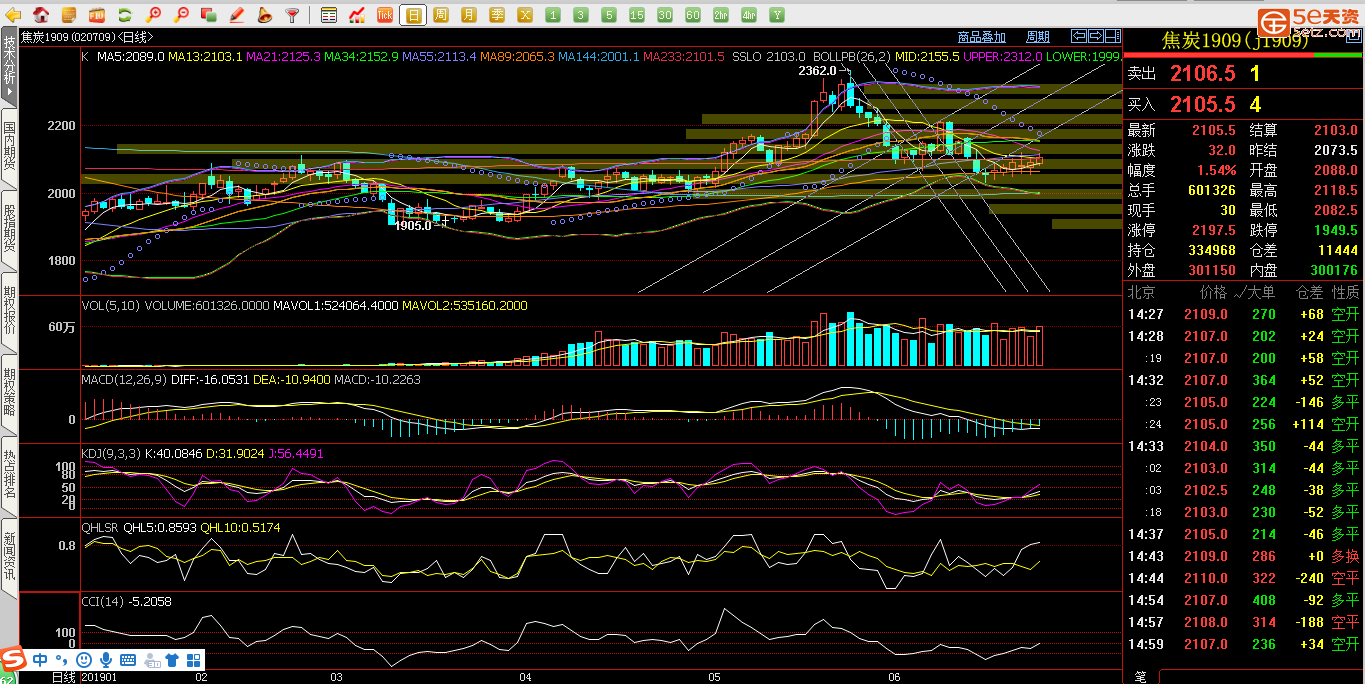Refresh data with the green arrows icon
This screenshot has height=684, width=1365.
tap(125, 15)
